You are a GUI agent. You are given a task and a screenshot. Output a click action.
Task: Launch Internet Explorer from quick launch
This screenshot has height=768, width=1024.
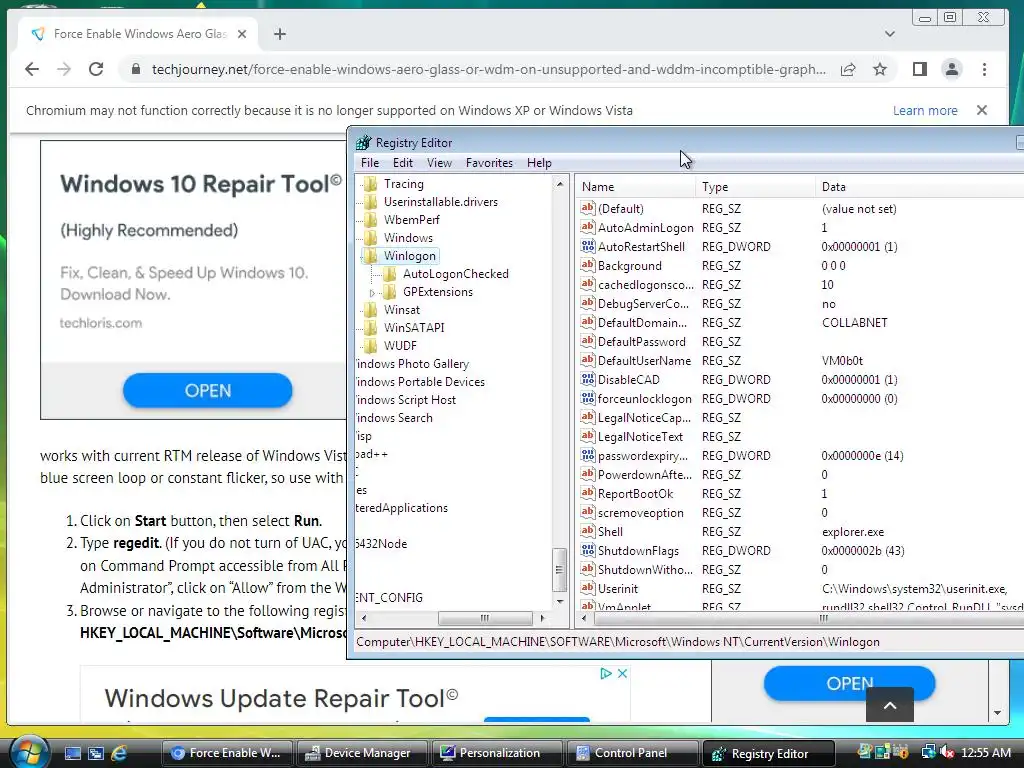[119, 753]
